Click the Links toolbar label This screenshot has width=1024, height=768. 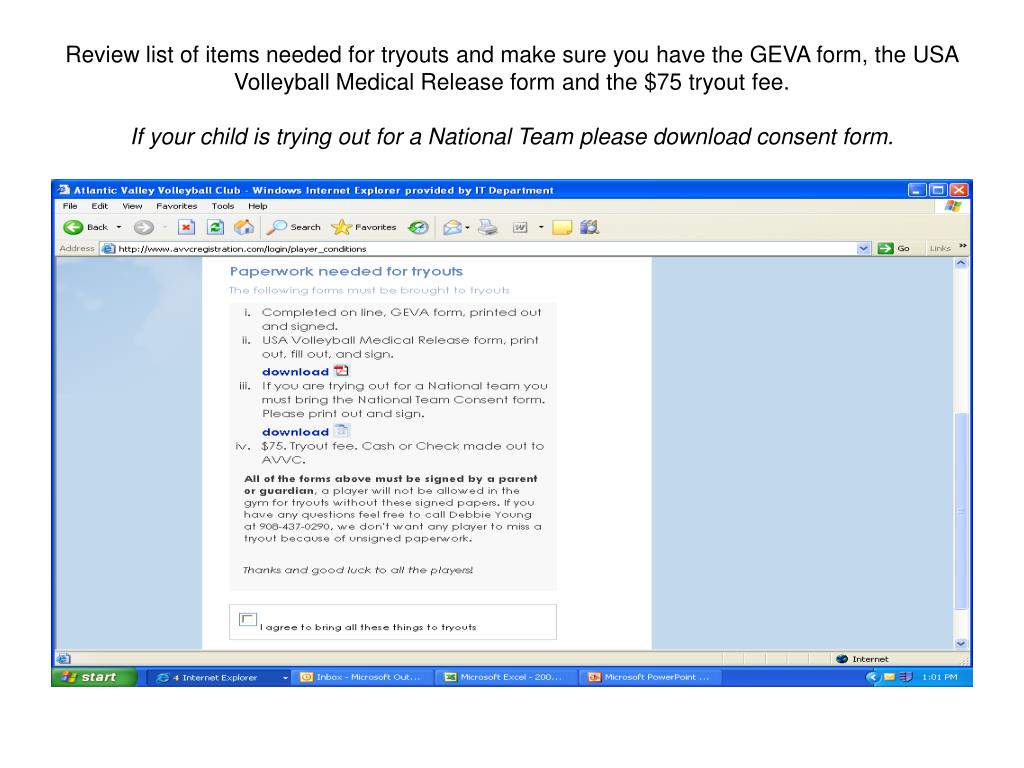[940, 248]
